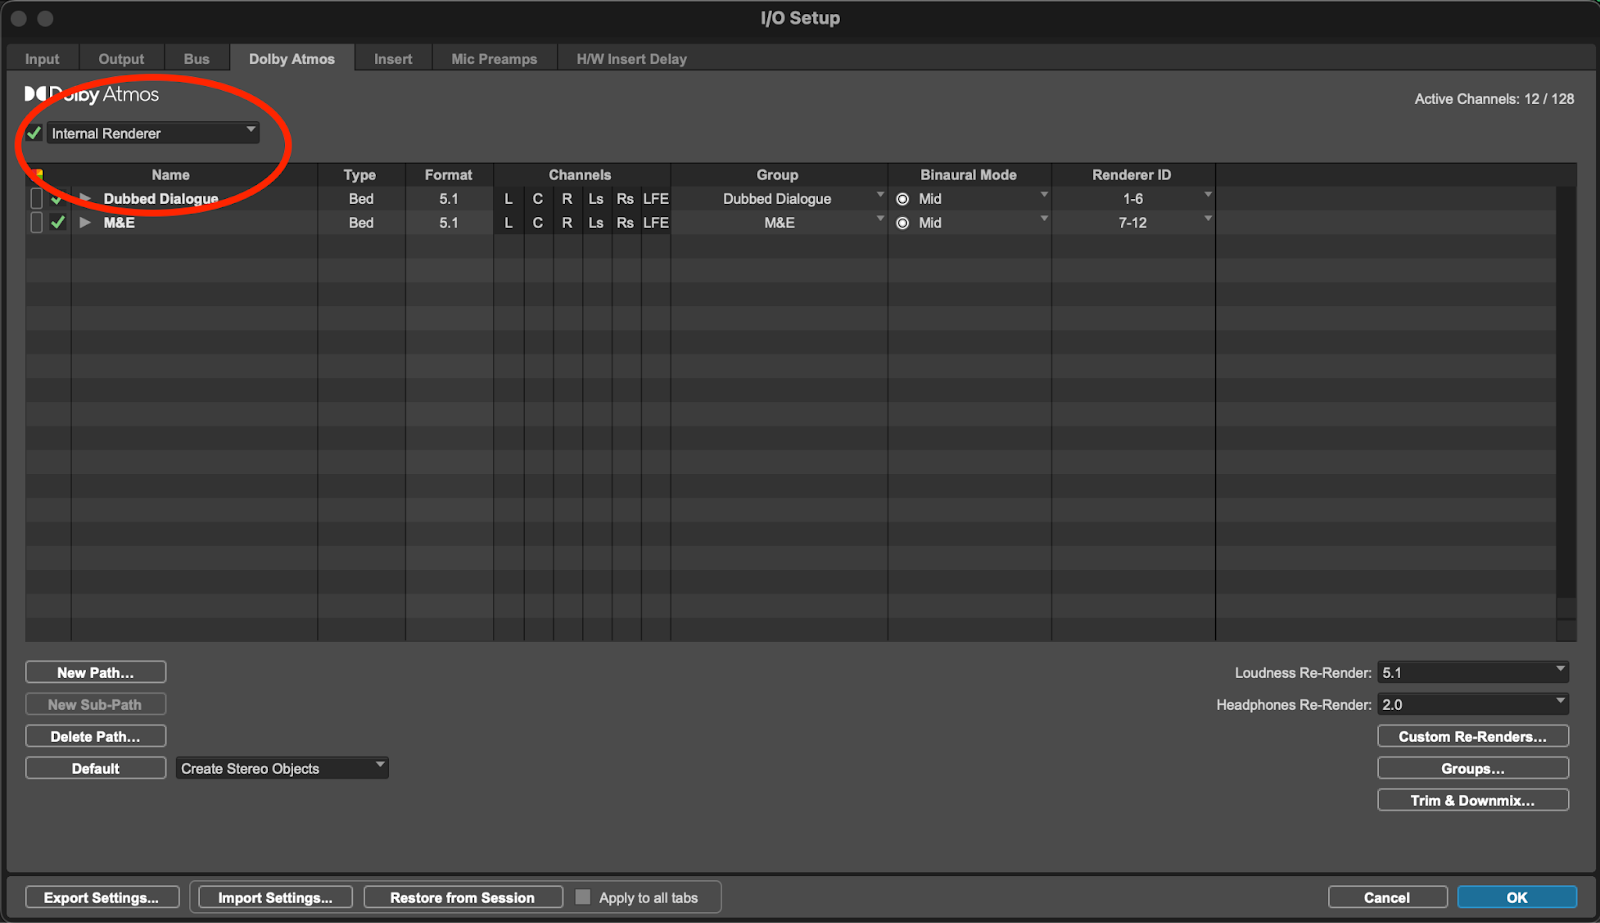Open the Insert tab

pyautogui.click(x=393, y=59)
